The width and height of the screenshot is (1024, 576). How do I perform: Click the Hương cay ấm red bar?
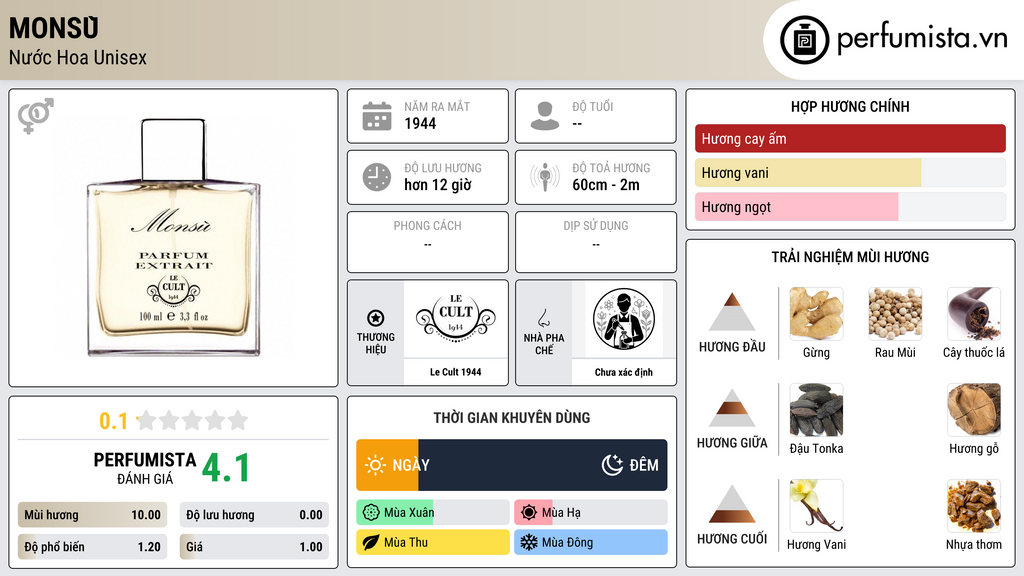pos(850,138)
